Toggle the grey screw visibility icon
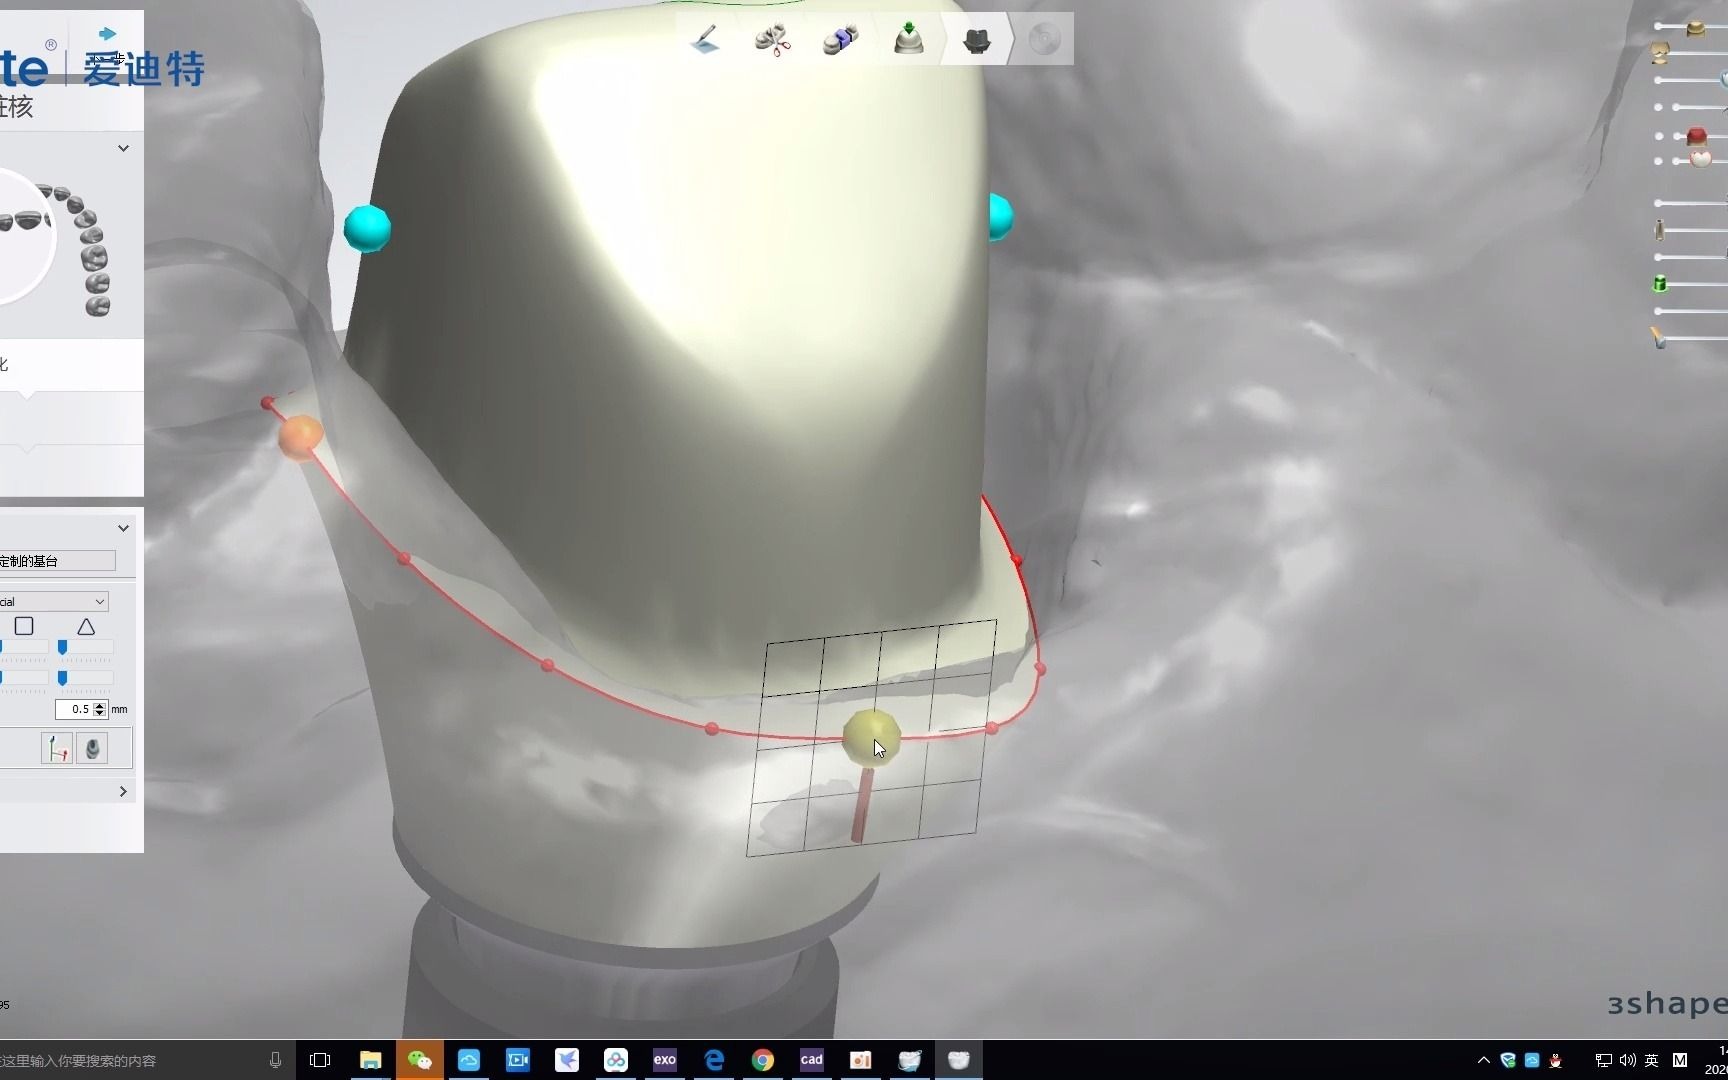The image size is (1728, 1080). [1659, 230]
